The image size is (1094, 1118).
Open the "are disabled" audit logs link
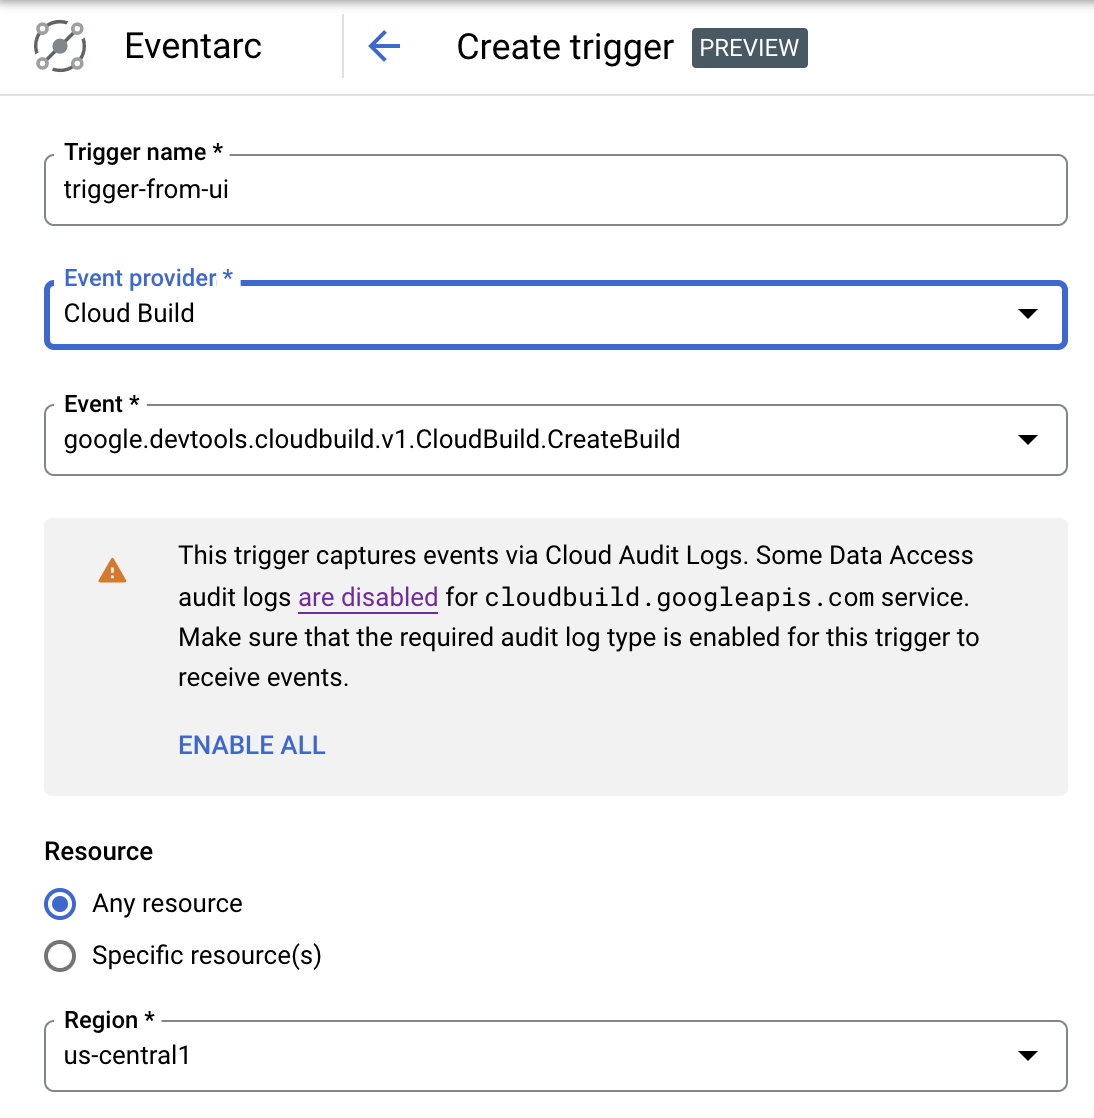(x=368, y=597)
